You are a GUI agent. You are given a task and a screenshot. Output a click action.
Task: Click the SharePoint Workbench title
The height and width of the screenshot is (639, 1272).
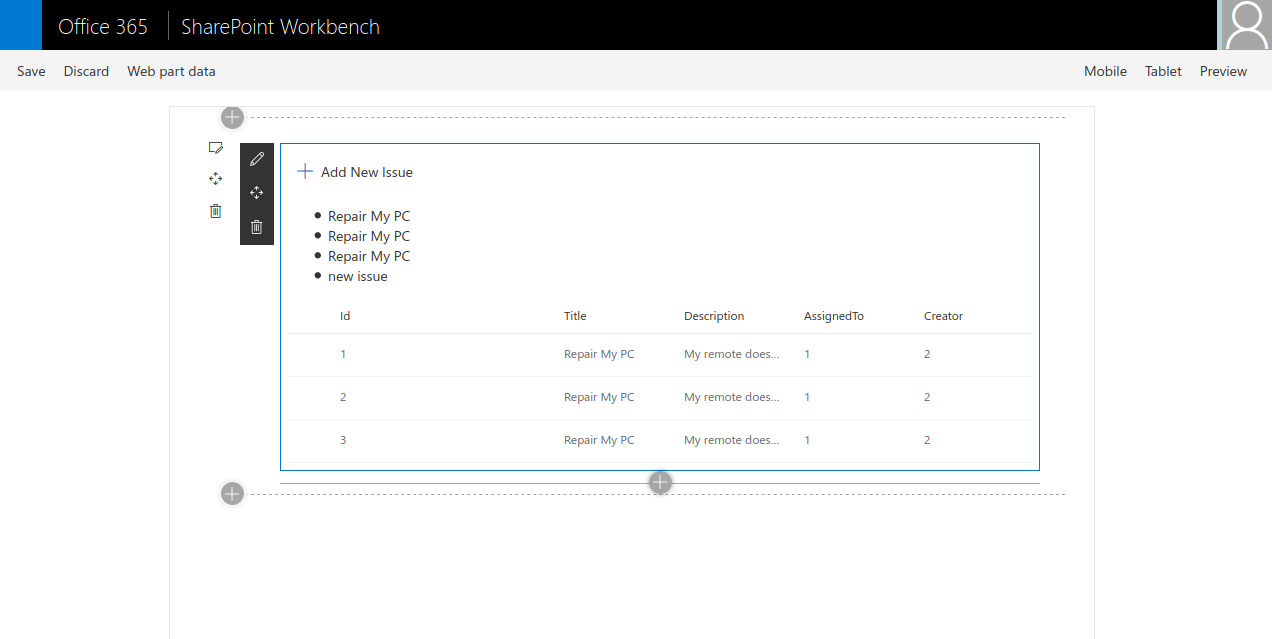click(x=280, y=27)
